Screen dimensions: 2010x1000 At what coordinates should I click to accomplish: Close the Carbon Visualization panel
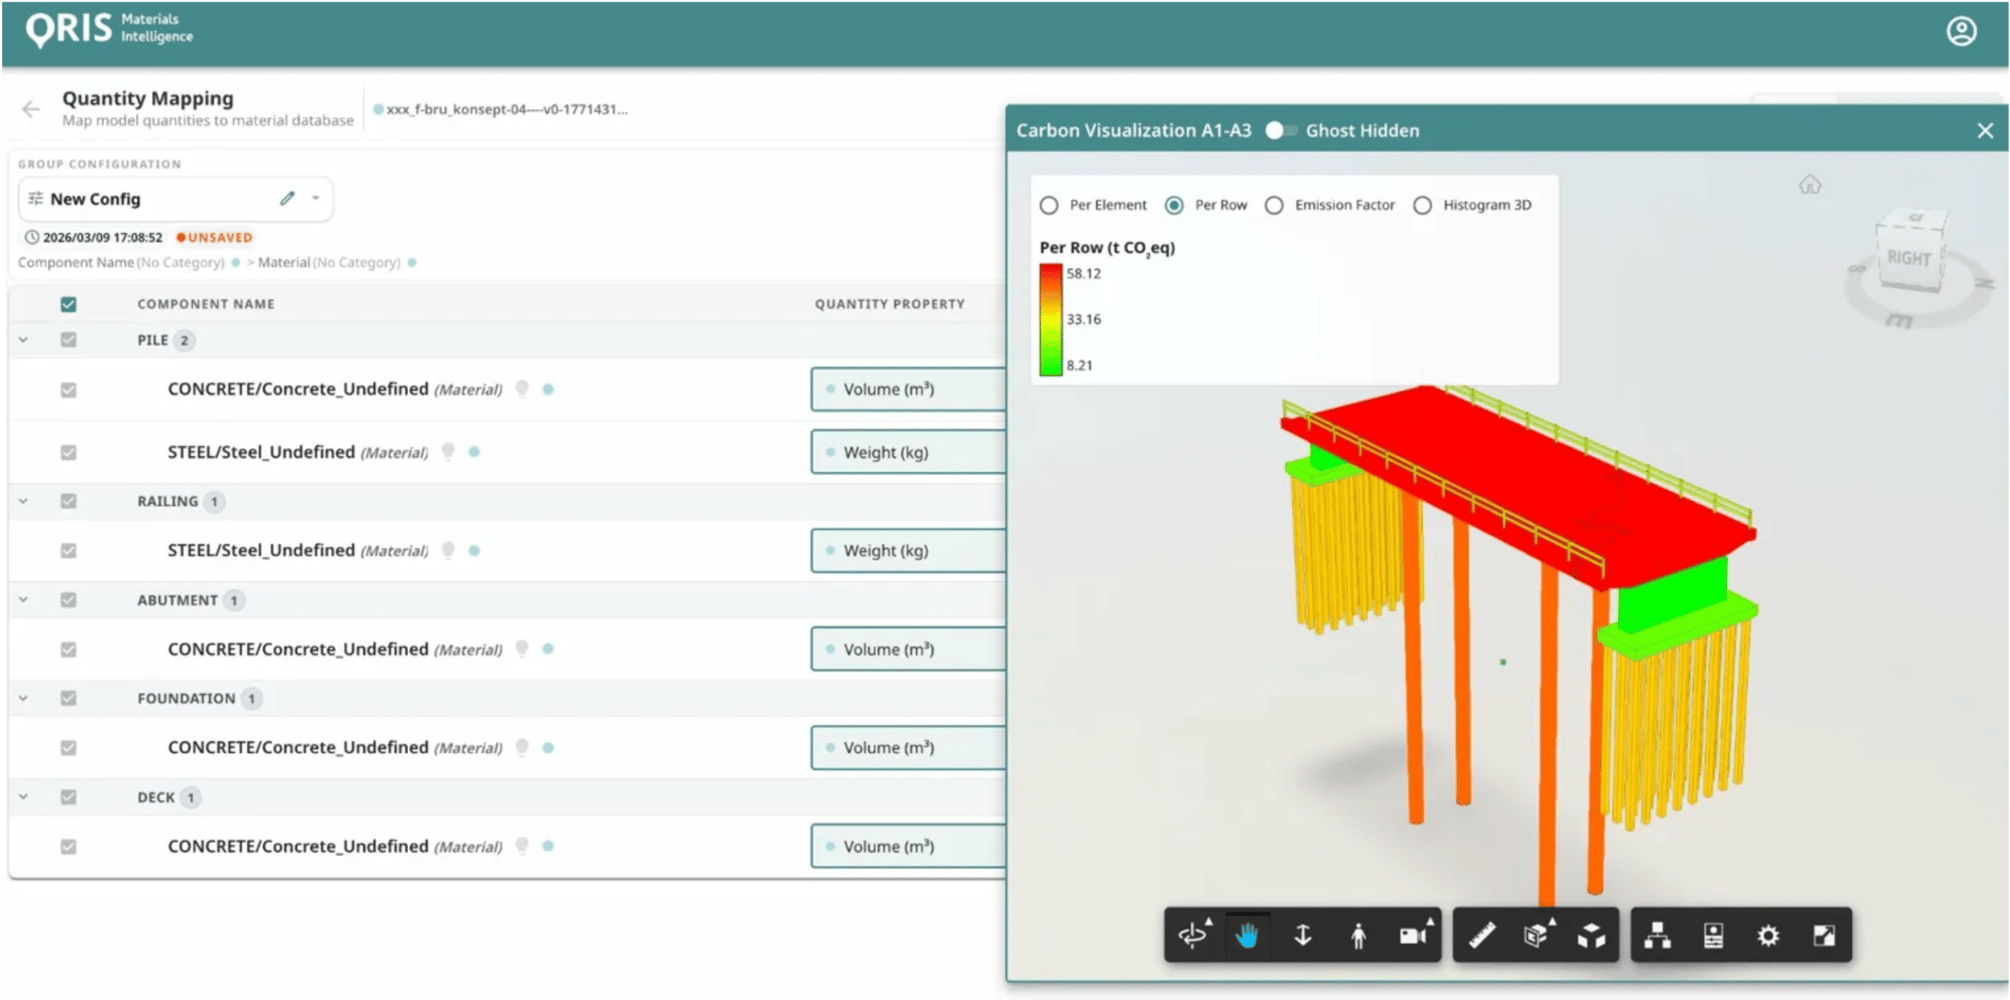pos(1985,130)
